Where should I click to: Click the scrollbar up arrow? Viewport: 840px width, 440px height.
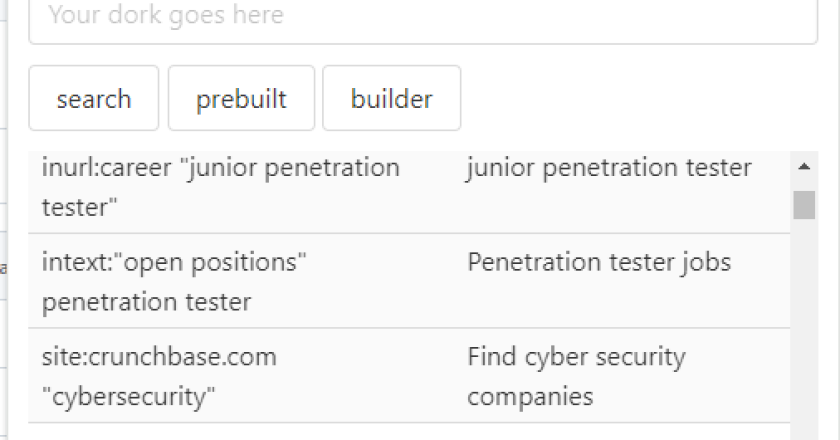[x=804, y=167]
